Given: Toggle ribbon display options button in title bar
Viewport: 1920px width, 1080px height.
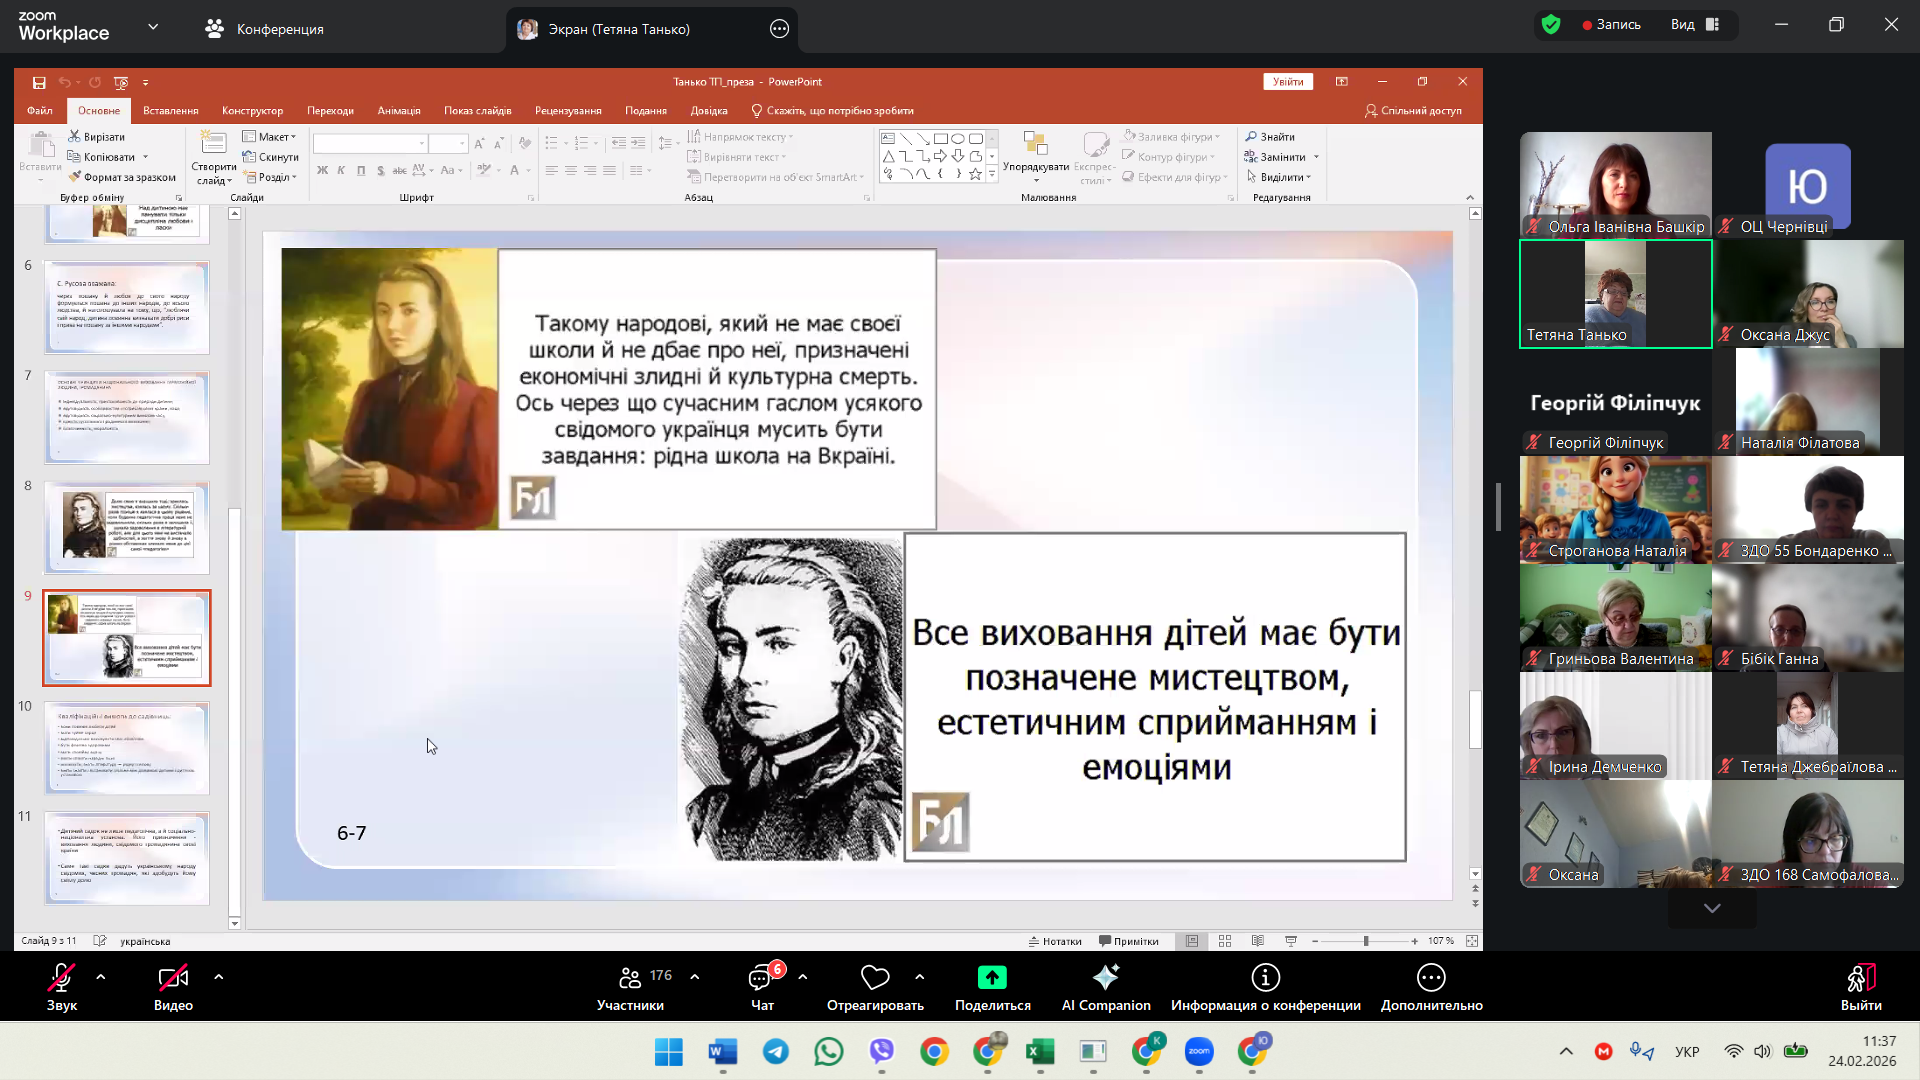Looking at the screenshot, I should click(x=1342, y=82).
